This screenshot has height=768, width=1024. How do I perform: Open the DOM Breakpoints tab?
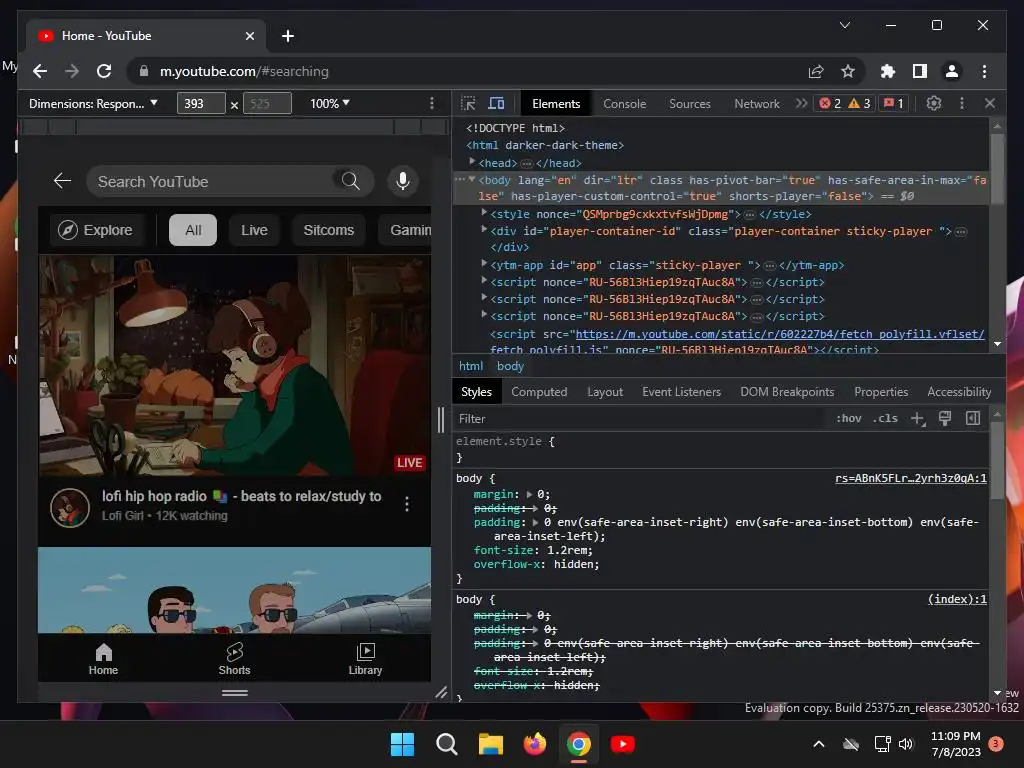(x=787, y=392)
